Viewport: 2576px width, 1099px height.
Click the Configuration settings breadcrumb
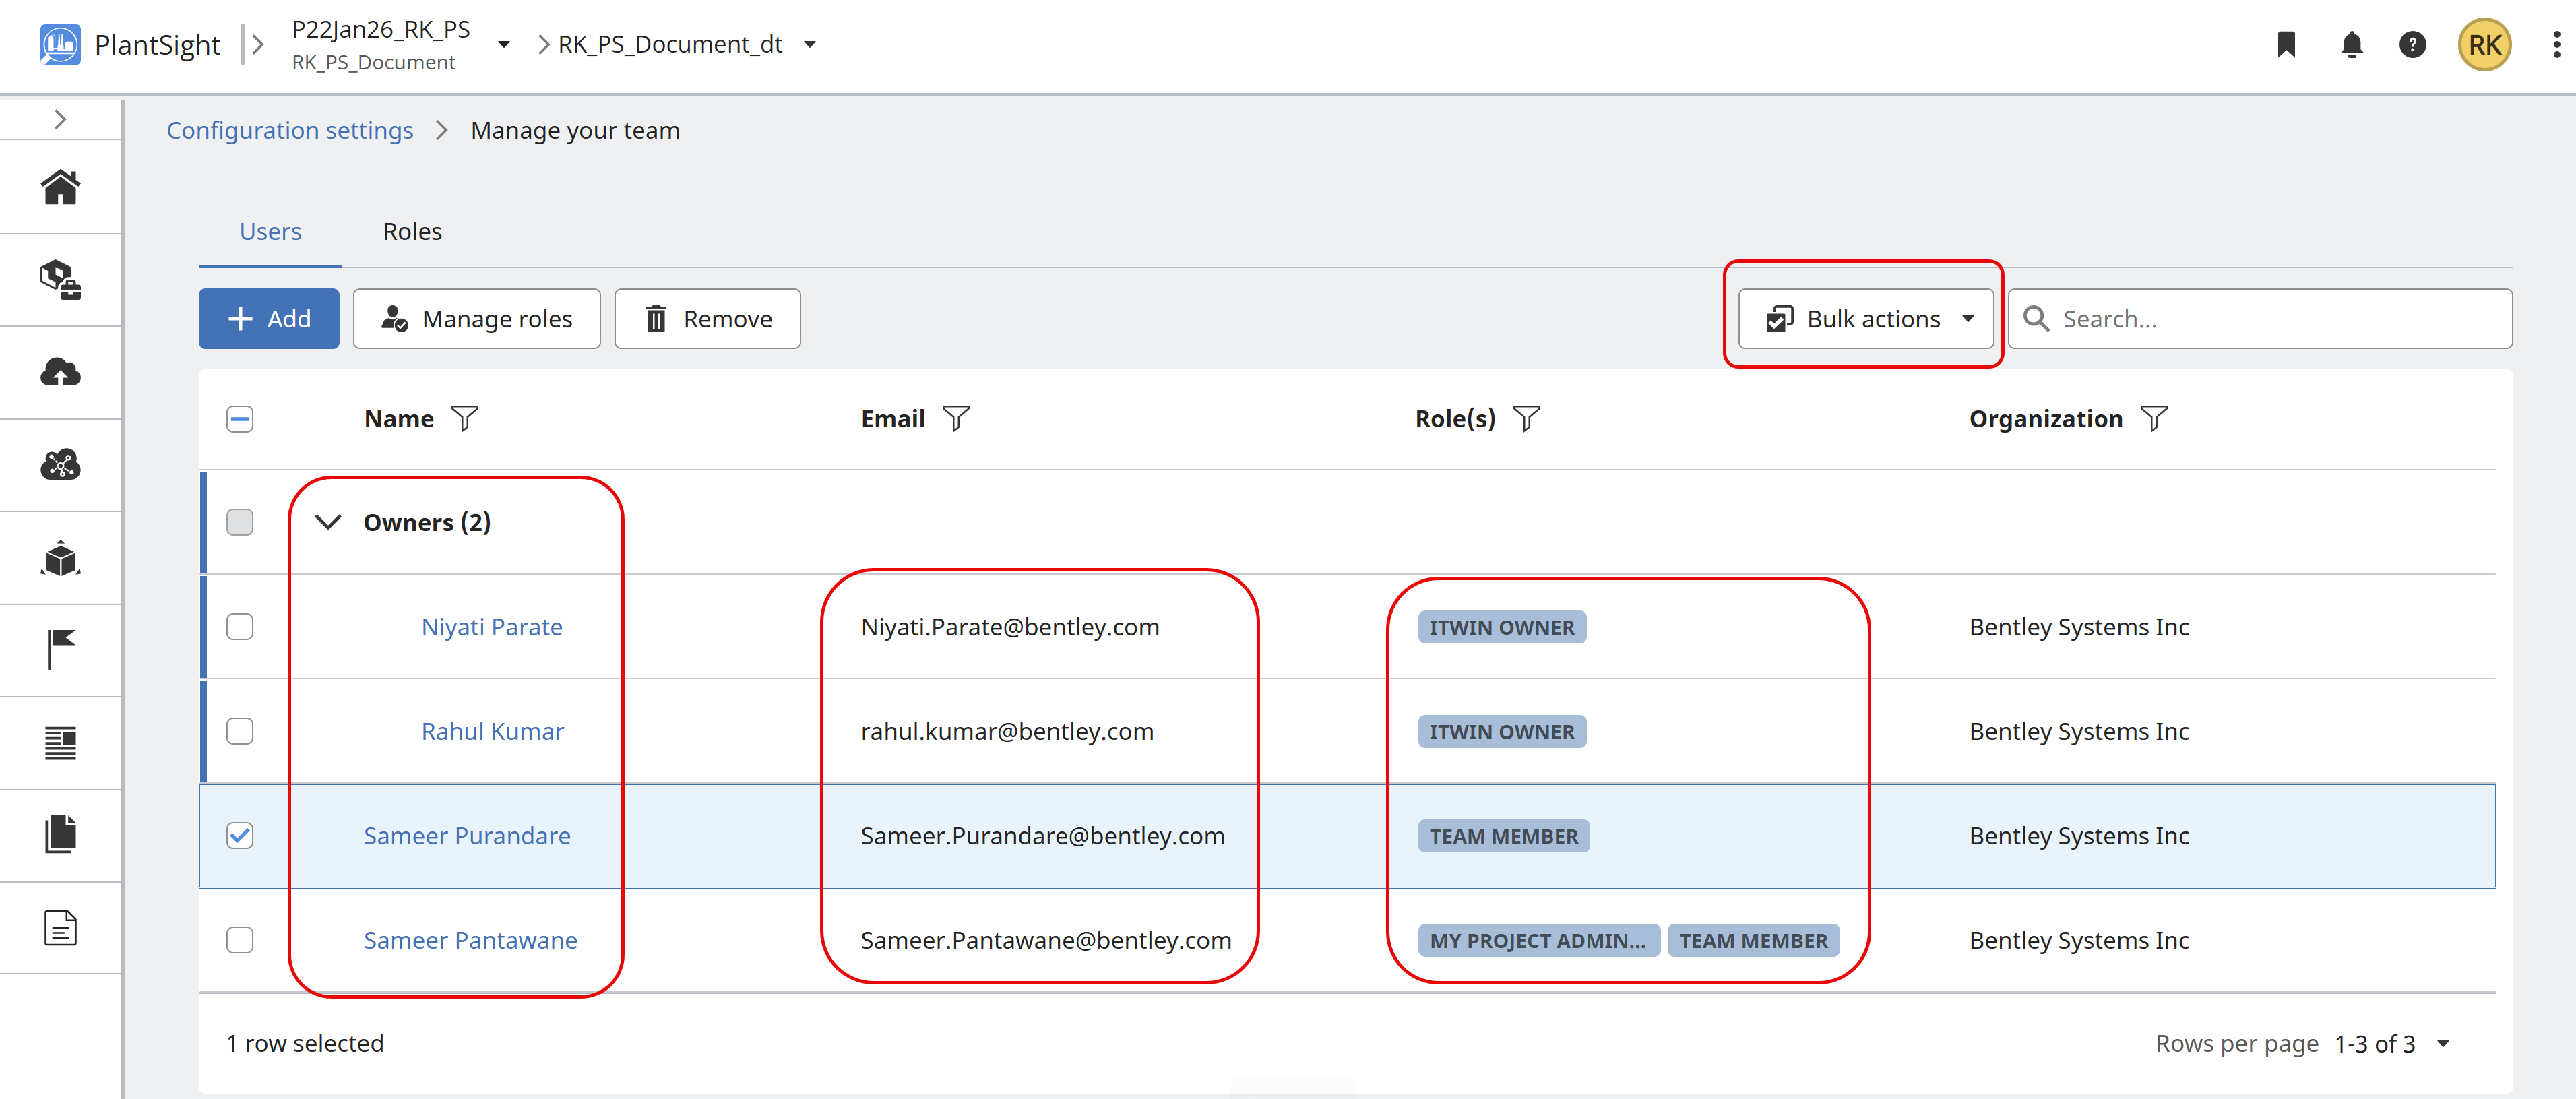[290, 130]
